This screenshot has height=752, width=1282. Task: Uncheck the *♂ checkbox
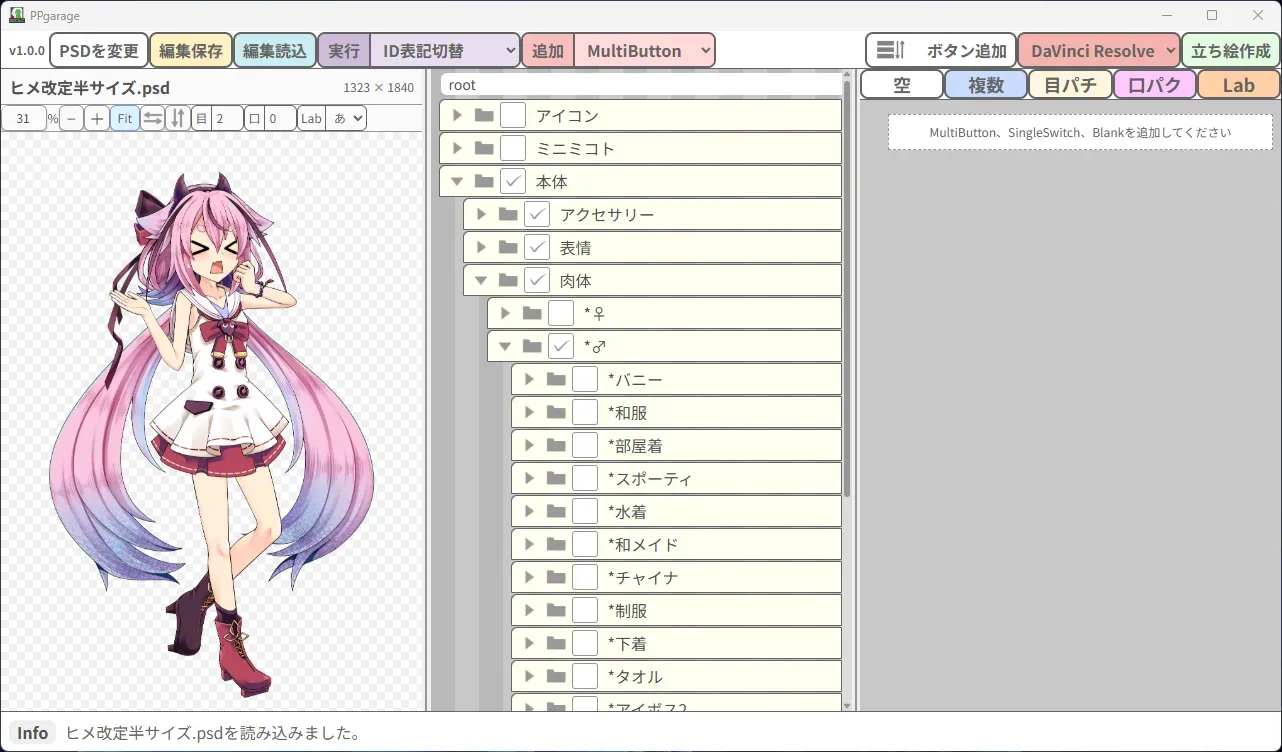tap(561, 346)
